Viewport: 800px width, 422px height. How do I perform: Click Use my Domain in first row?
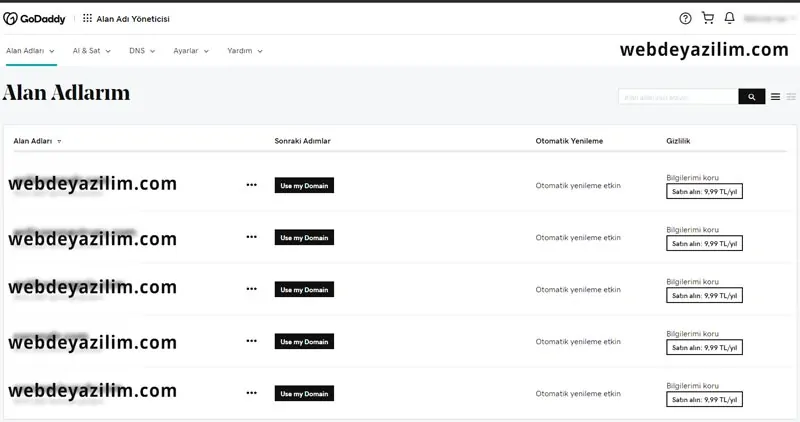coord(304,185)
